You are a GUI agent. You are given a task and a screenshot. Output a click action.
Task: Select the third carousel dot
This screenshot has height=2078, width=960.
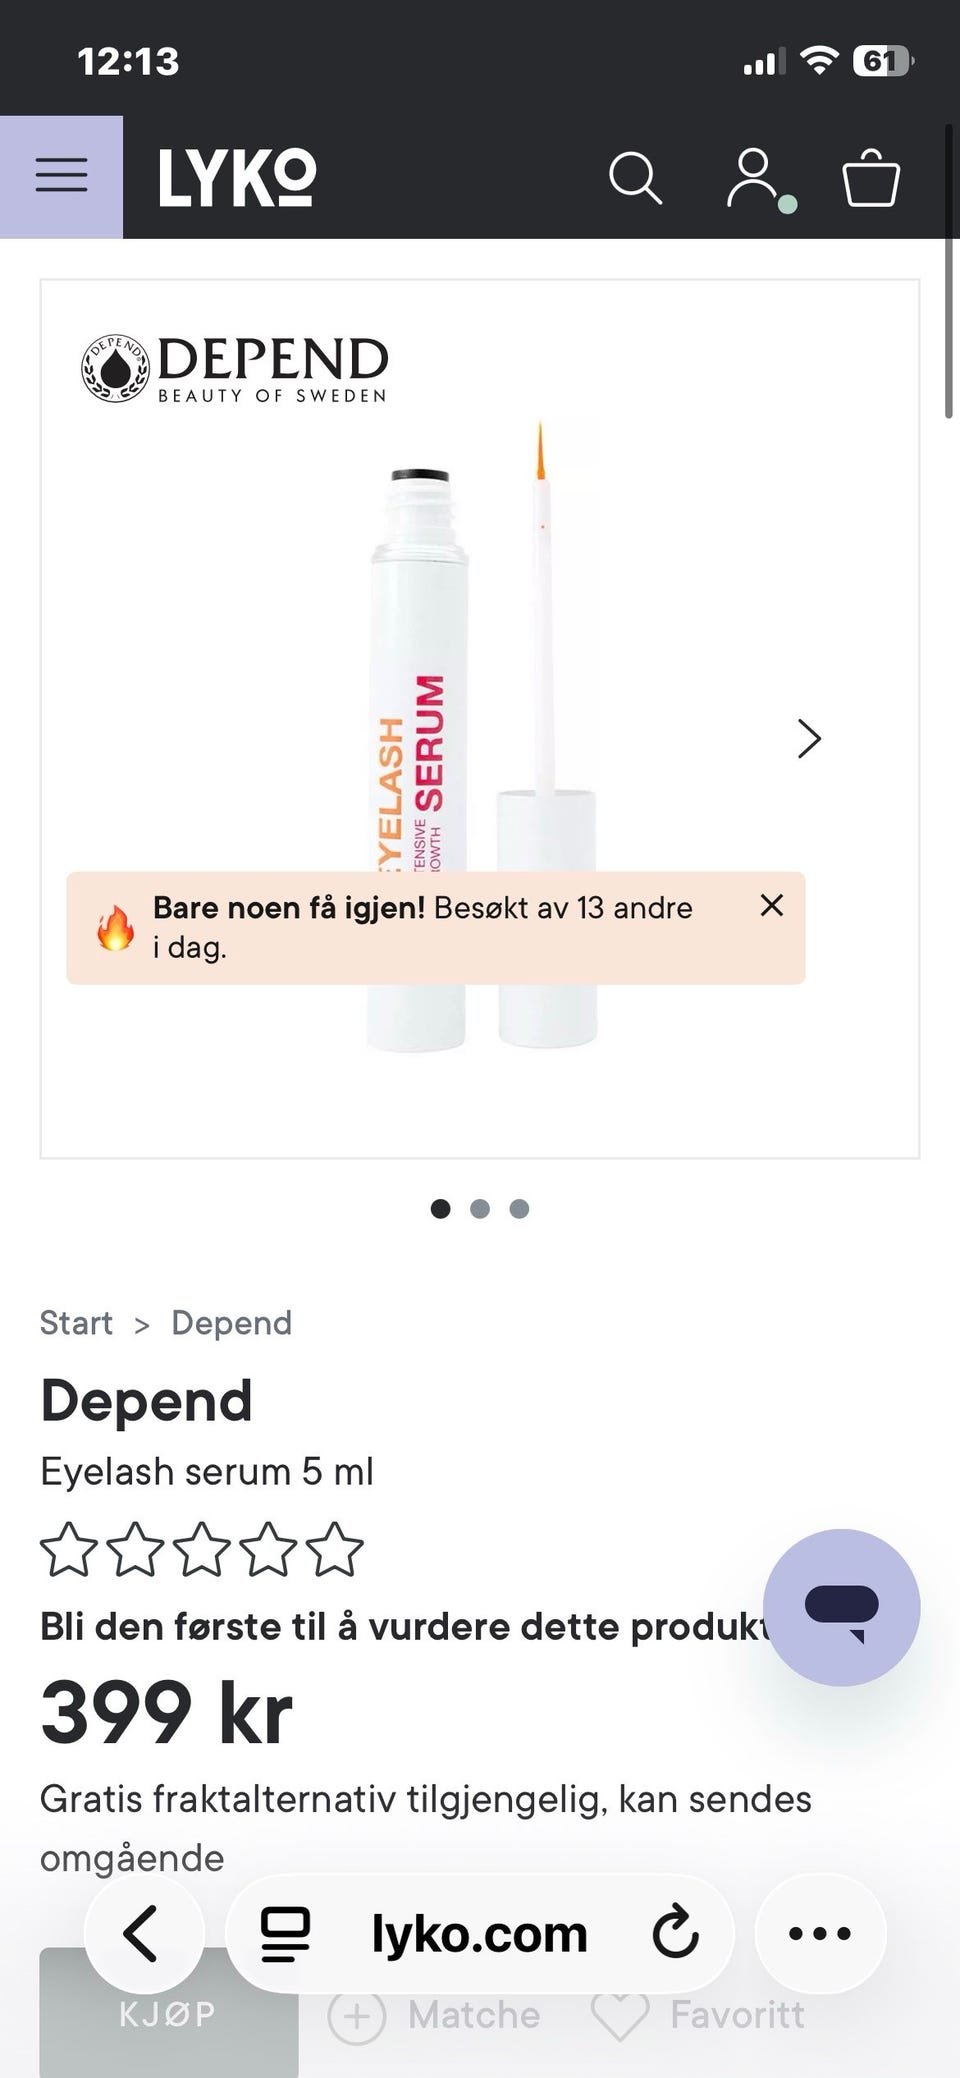pos(519,1209)
